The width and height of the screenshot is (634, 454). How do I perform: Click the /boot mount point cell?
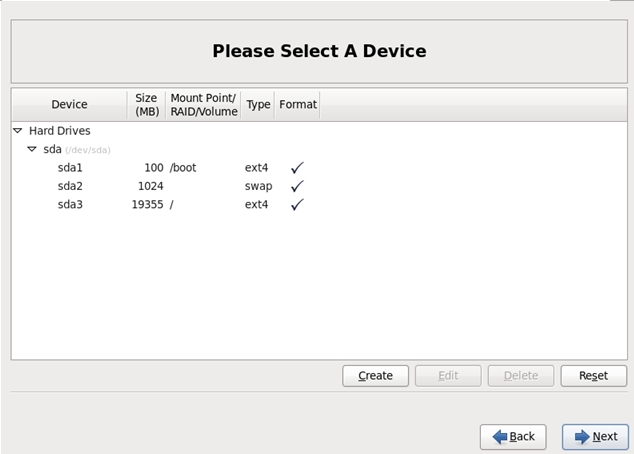pyautogui.click(x=183, y=168)
